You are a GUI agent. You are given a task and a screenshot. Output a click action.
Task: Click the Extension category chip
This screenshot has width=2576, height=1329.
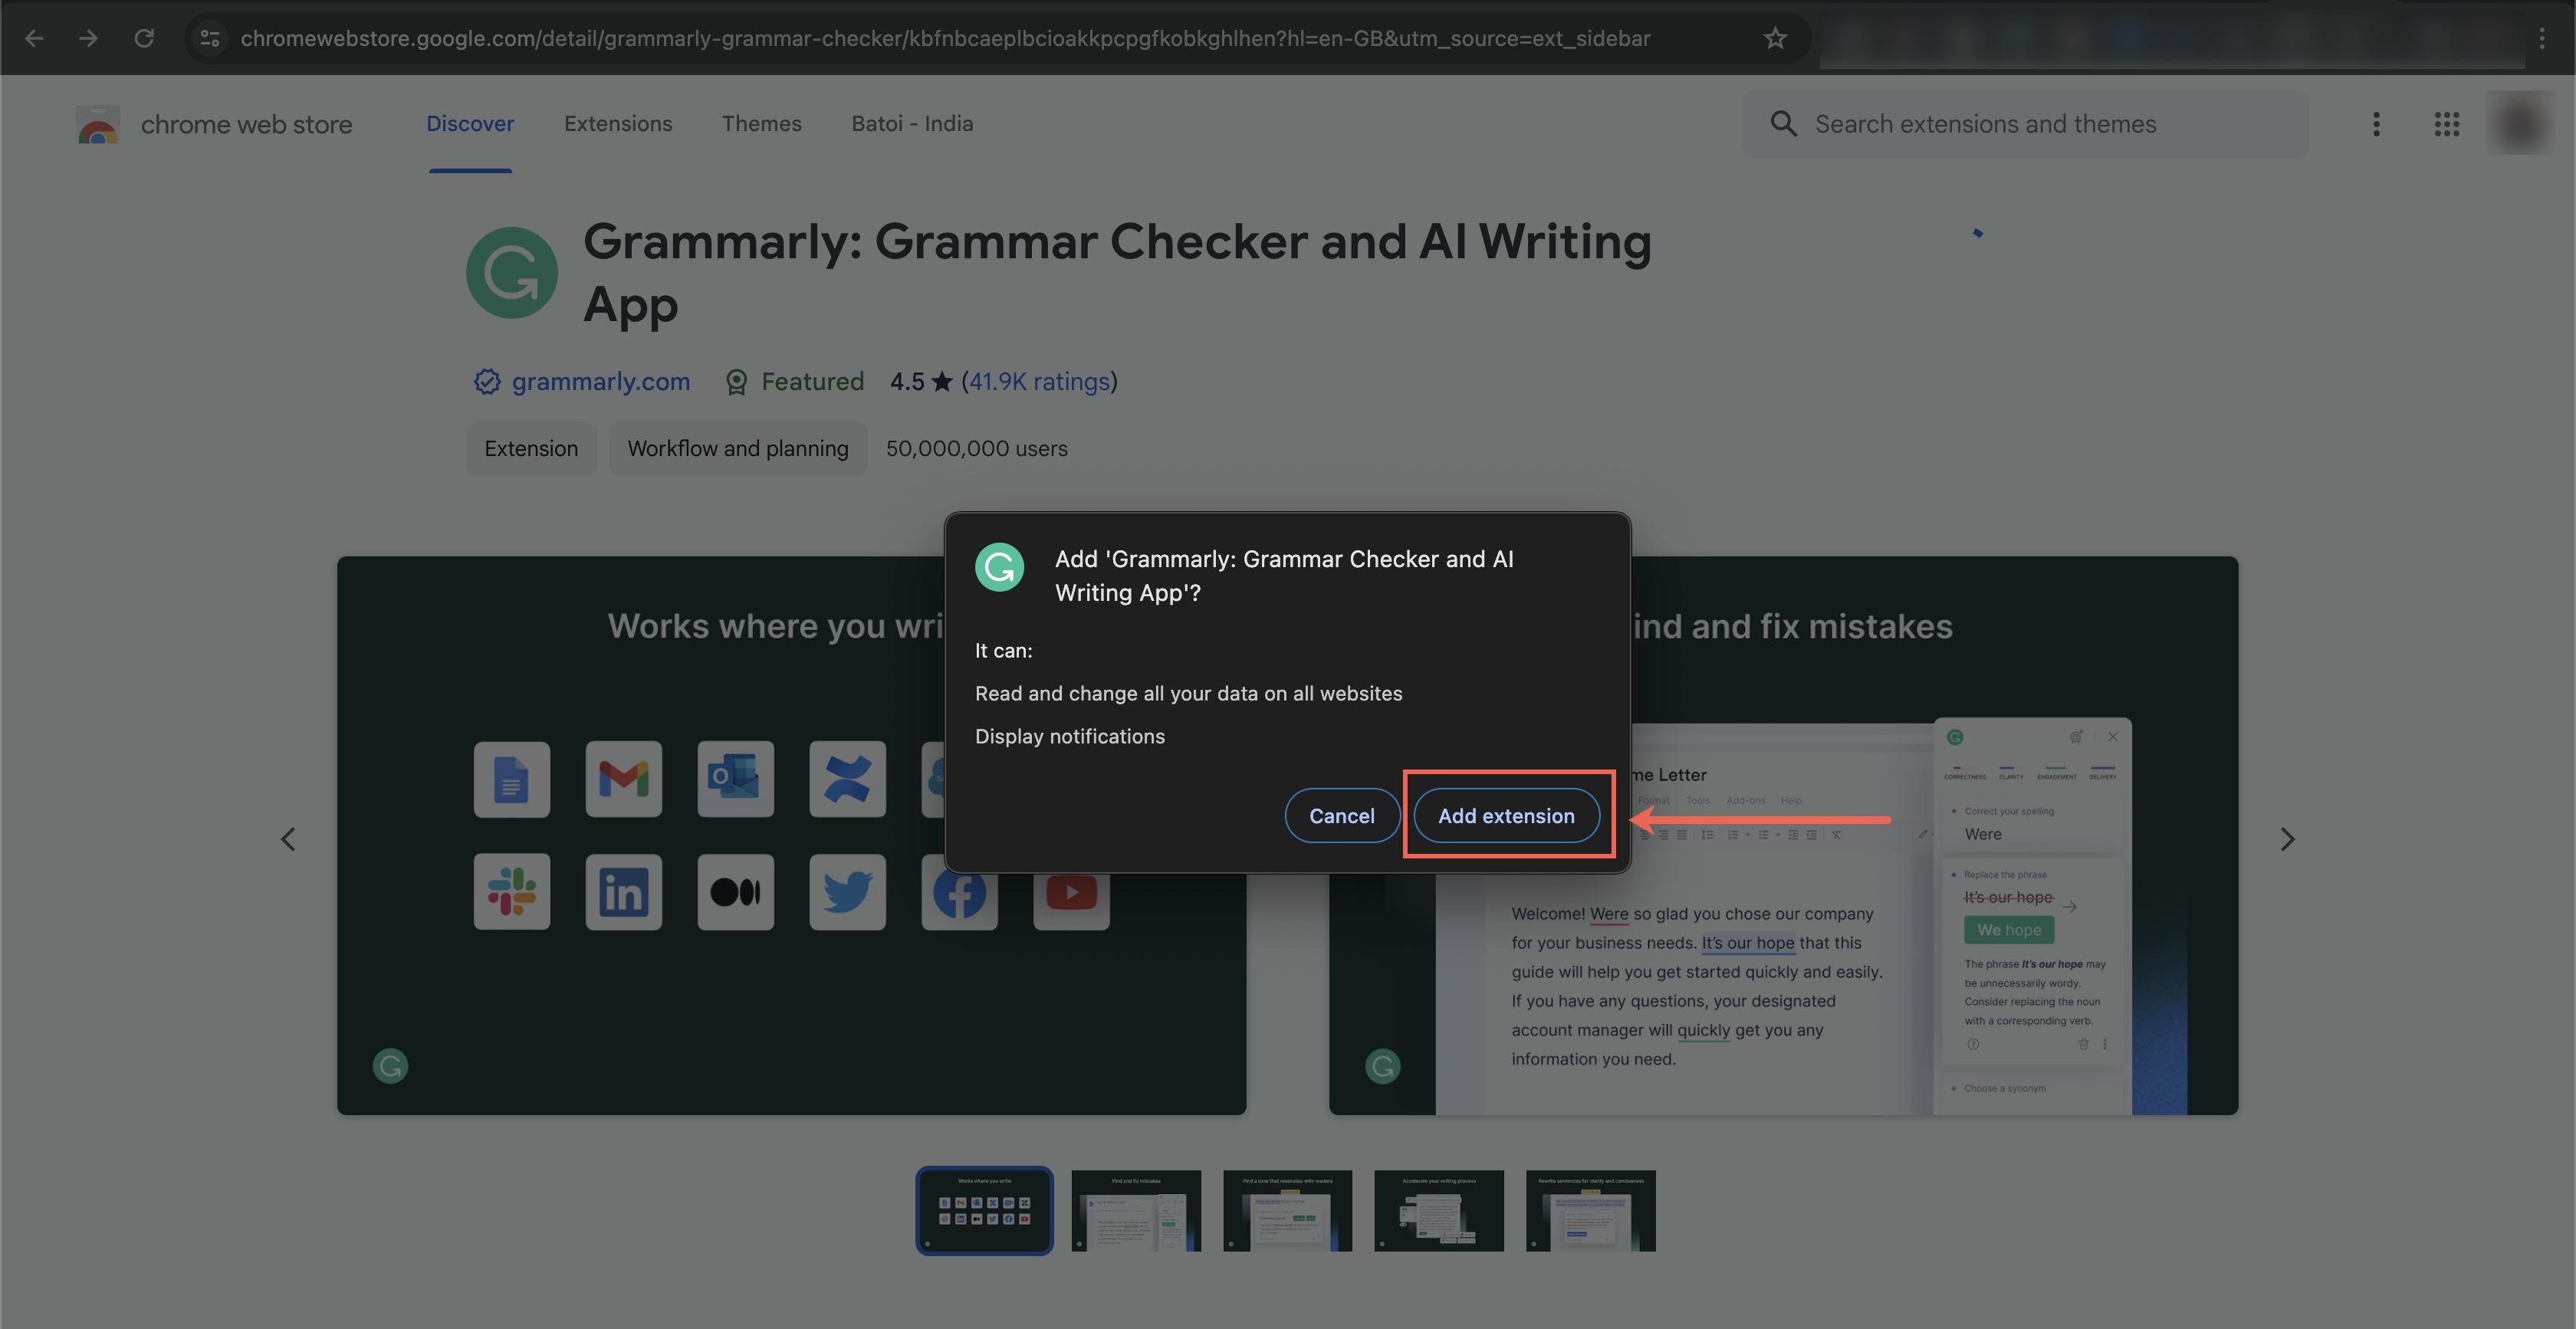(531, 448)
